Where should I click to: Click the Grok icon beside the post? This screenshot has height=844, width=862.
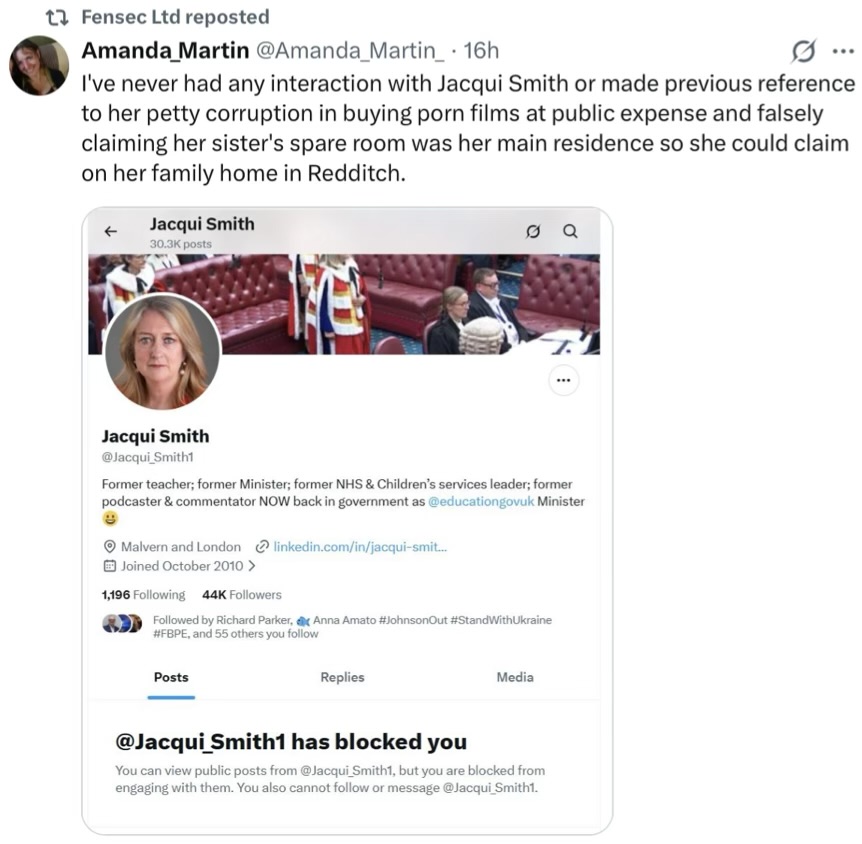click(x=802, y=50)
